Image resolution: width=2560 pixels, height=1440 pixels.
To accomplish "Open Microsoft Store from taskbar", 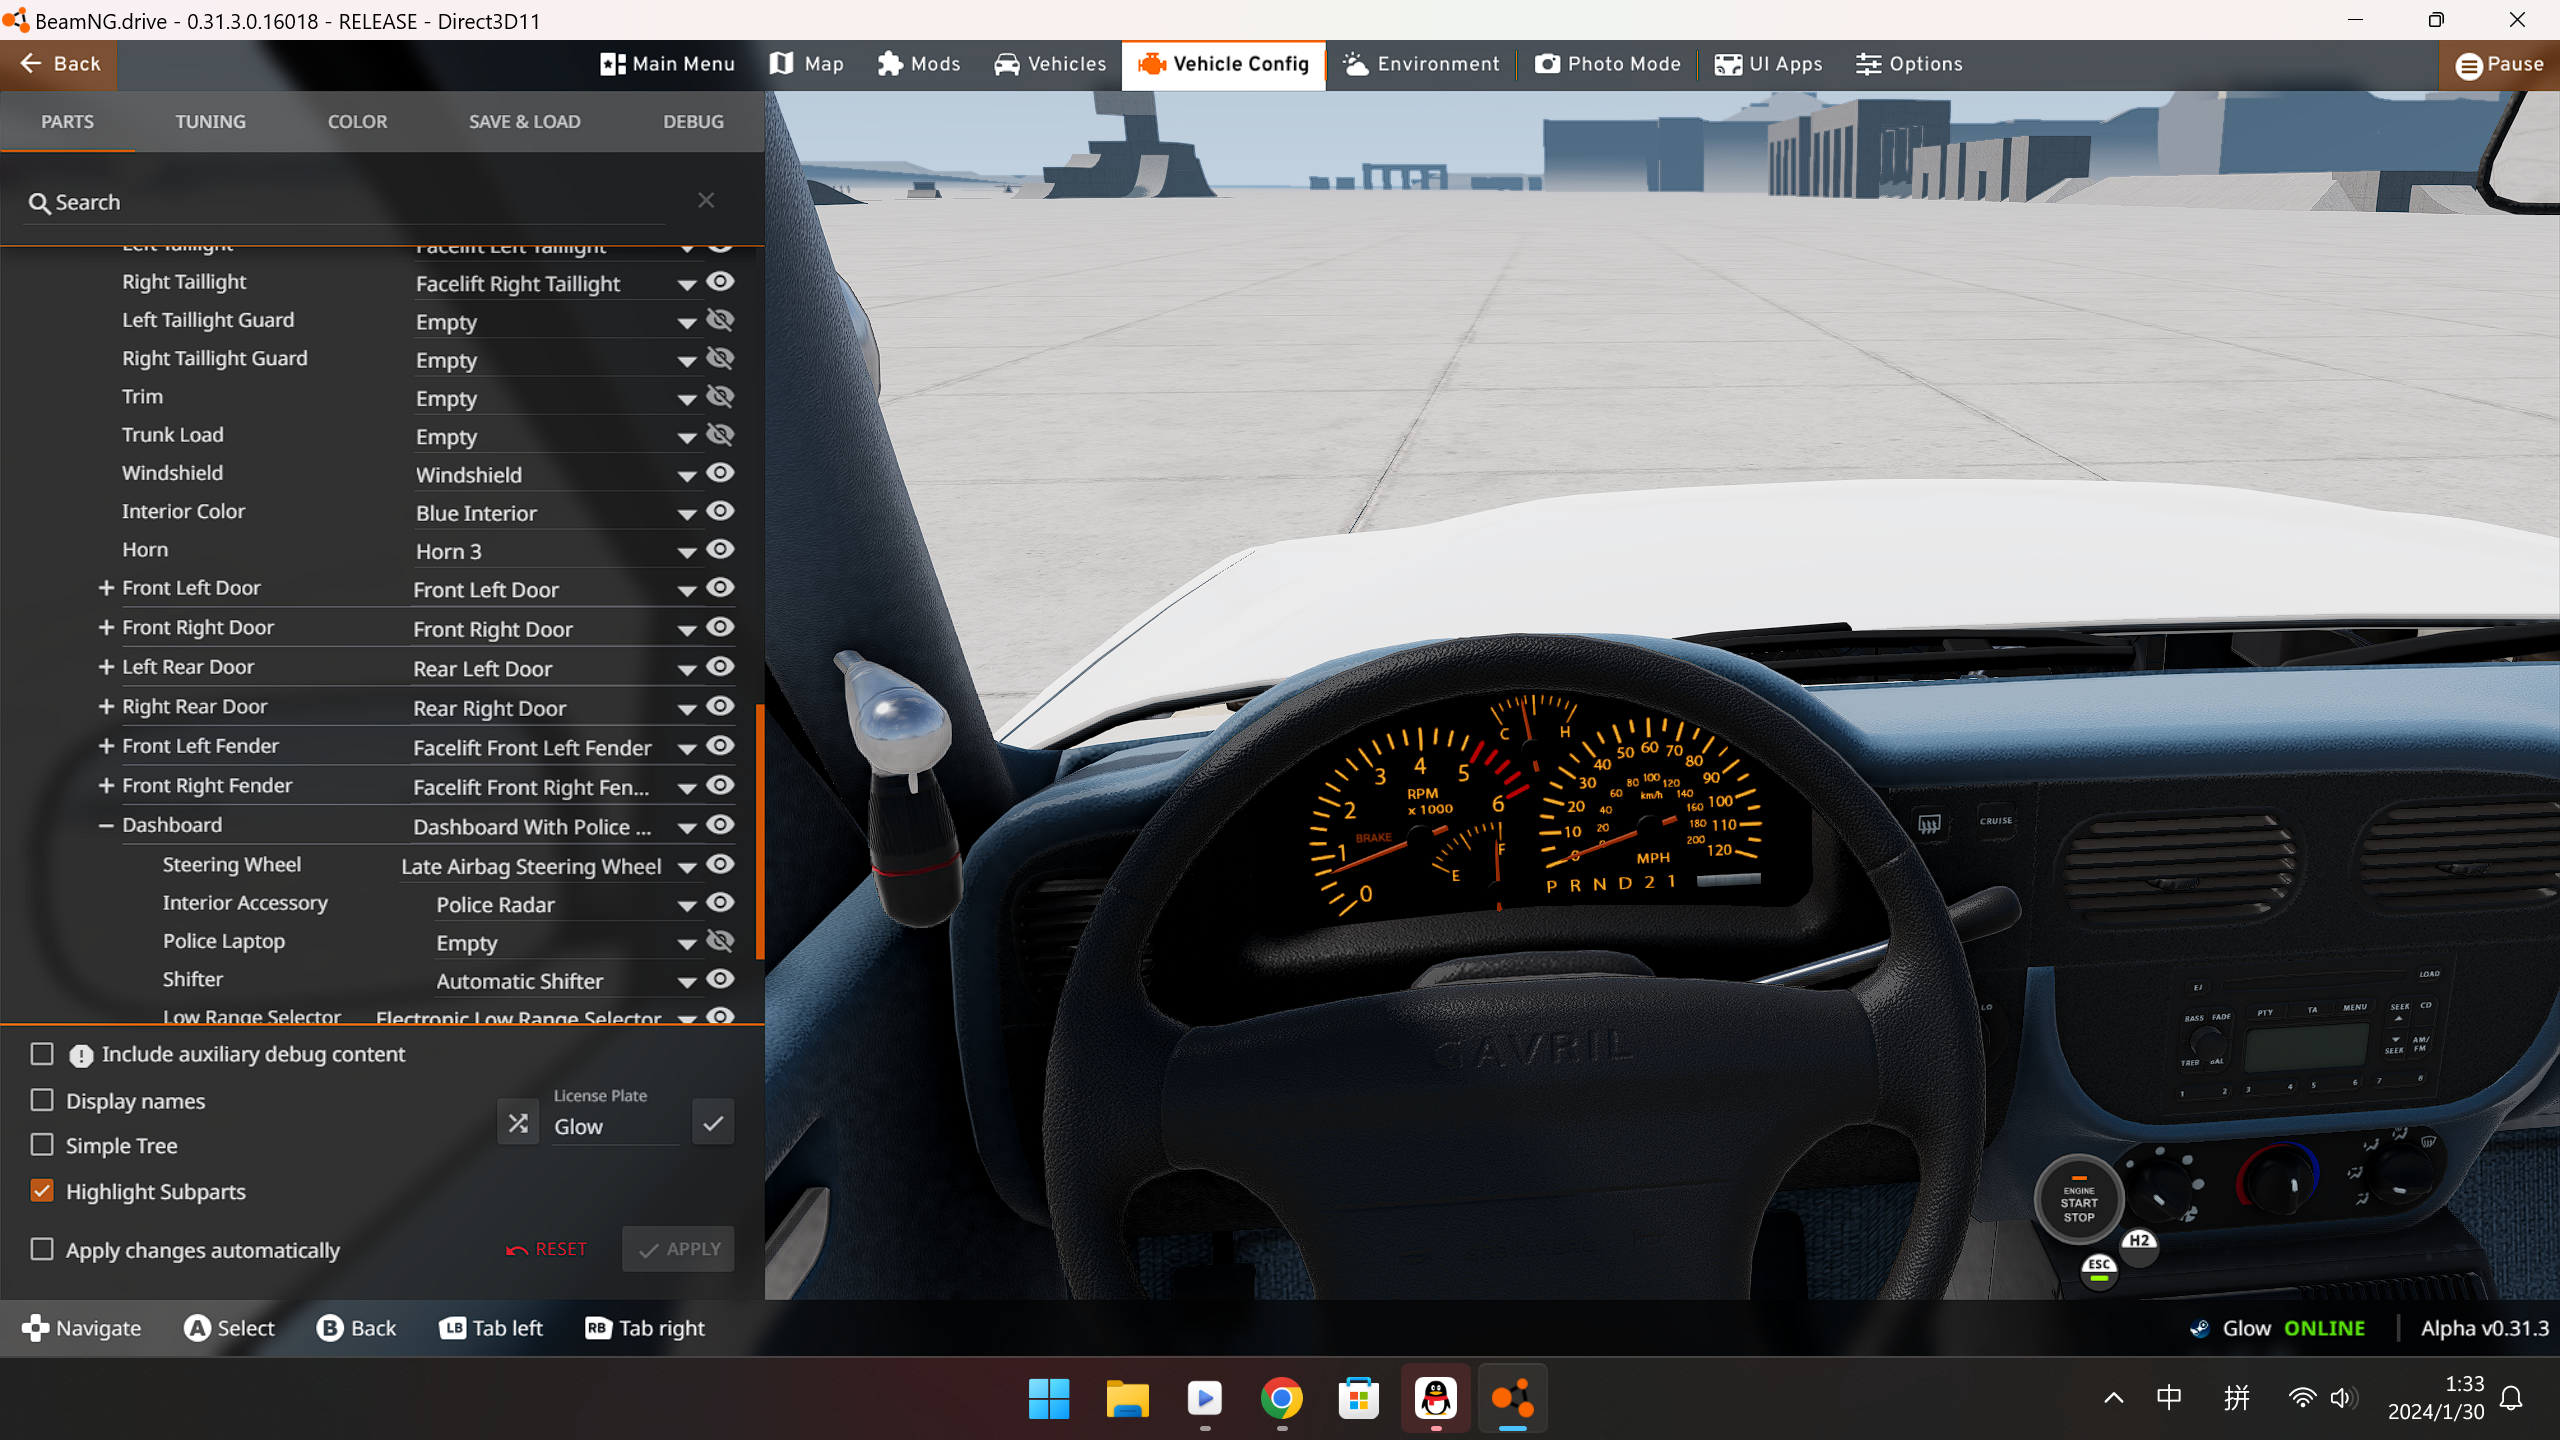I will click(x=1358, y=1398).
